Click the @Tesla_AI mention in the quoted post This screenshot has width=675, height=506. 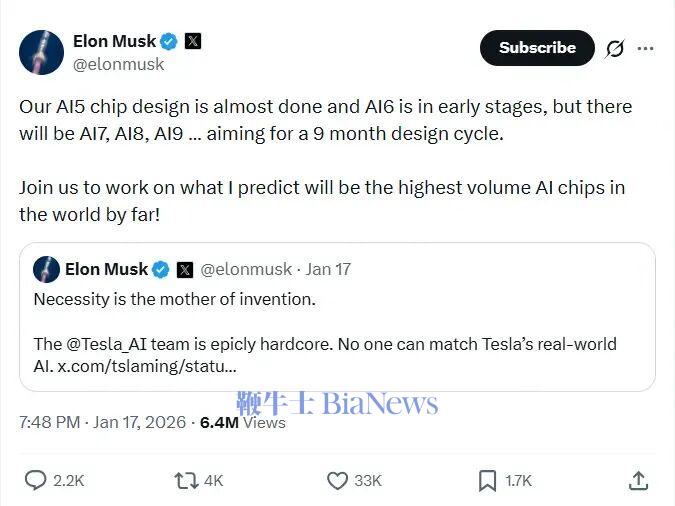tap(107, 344)
